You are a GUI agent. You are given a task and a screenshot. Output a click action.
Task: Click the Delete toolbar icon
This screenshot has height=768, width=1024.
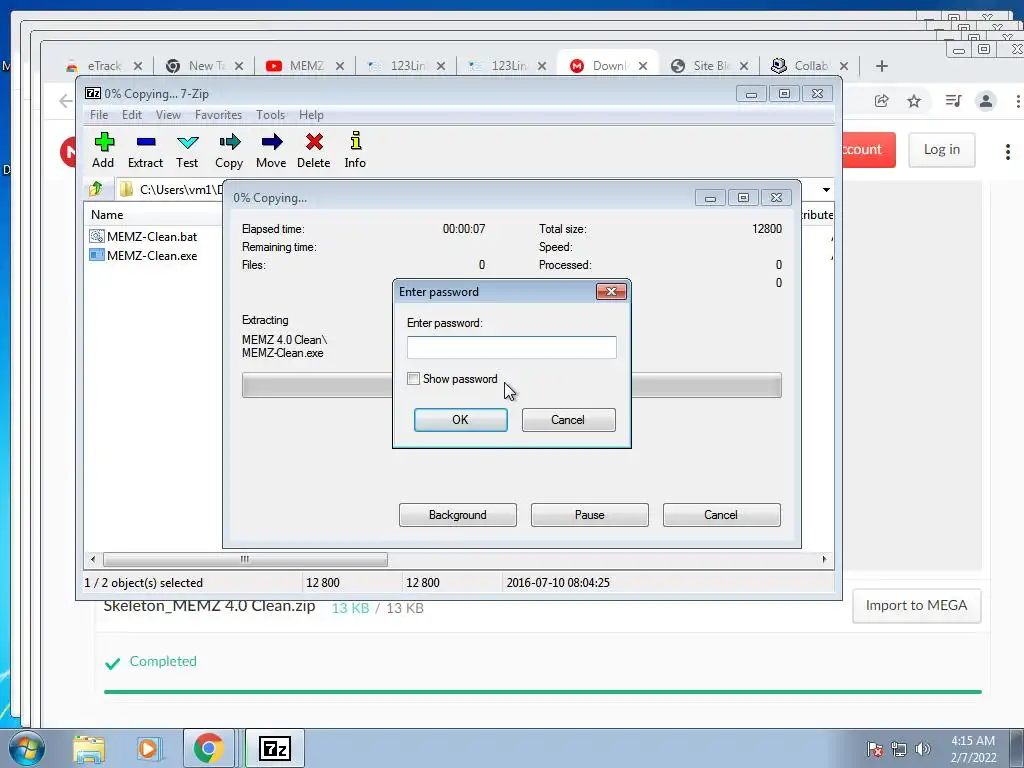coord(313,150)
